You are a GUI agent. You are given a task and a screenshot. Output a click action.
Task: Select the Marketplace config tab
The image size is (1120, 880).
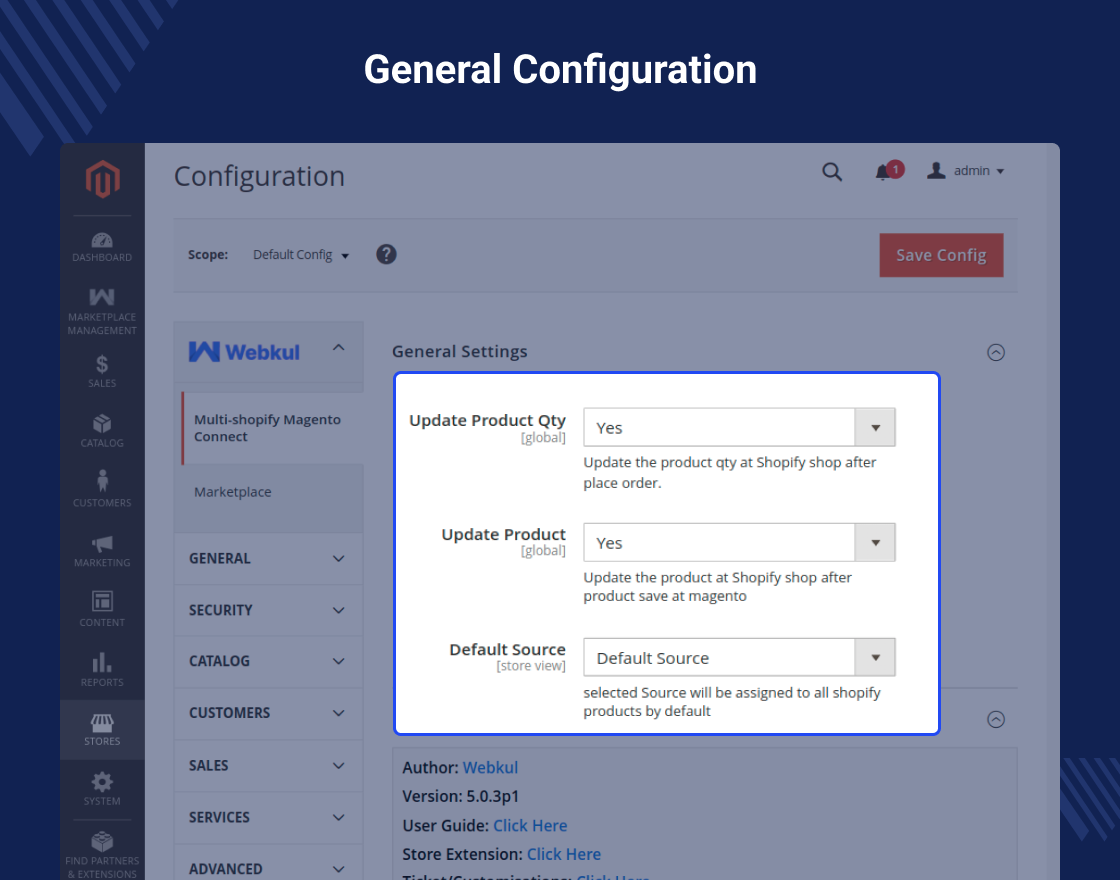233,491
